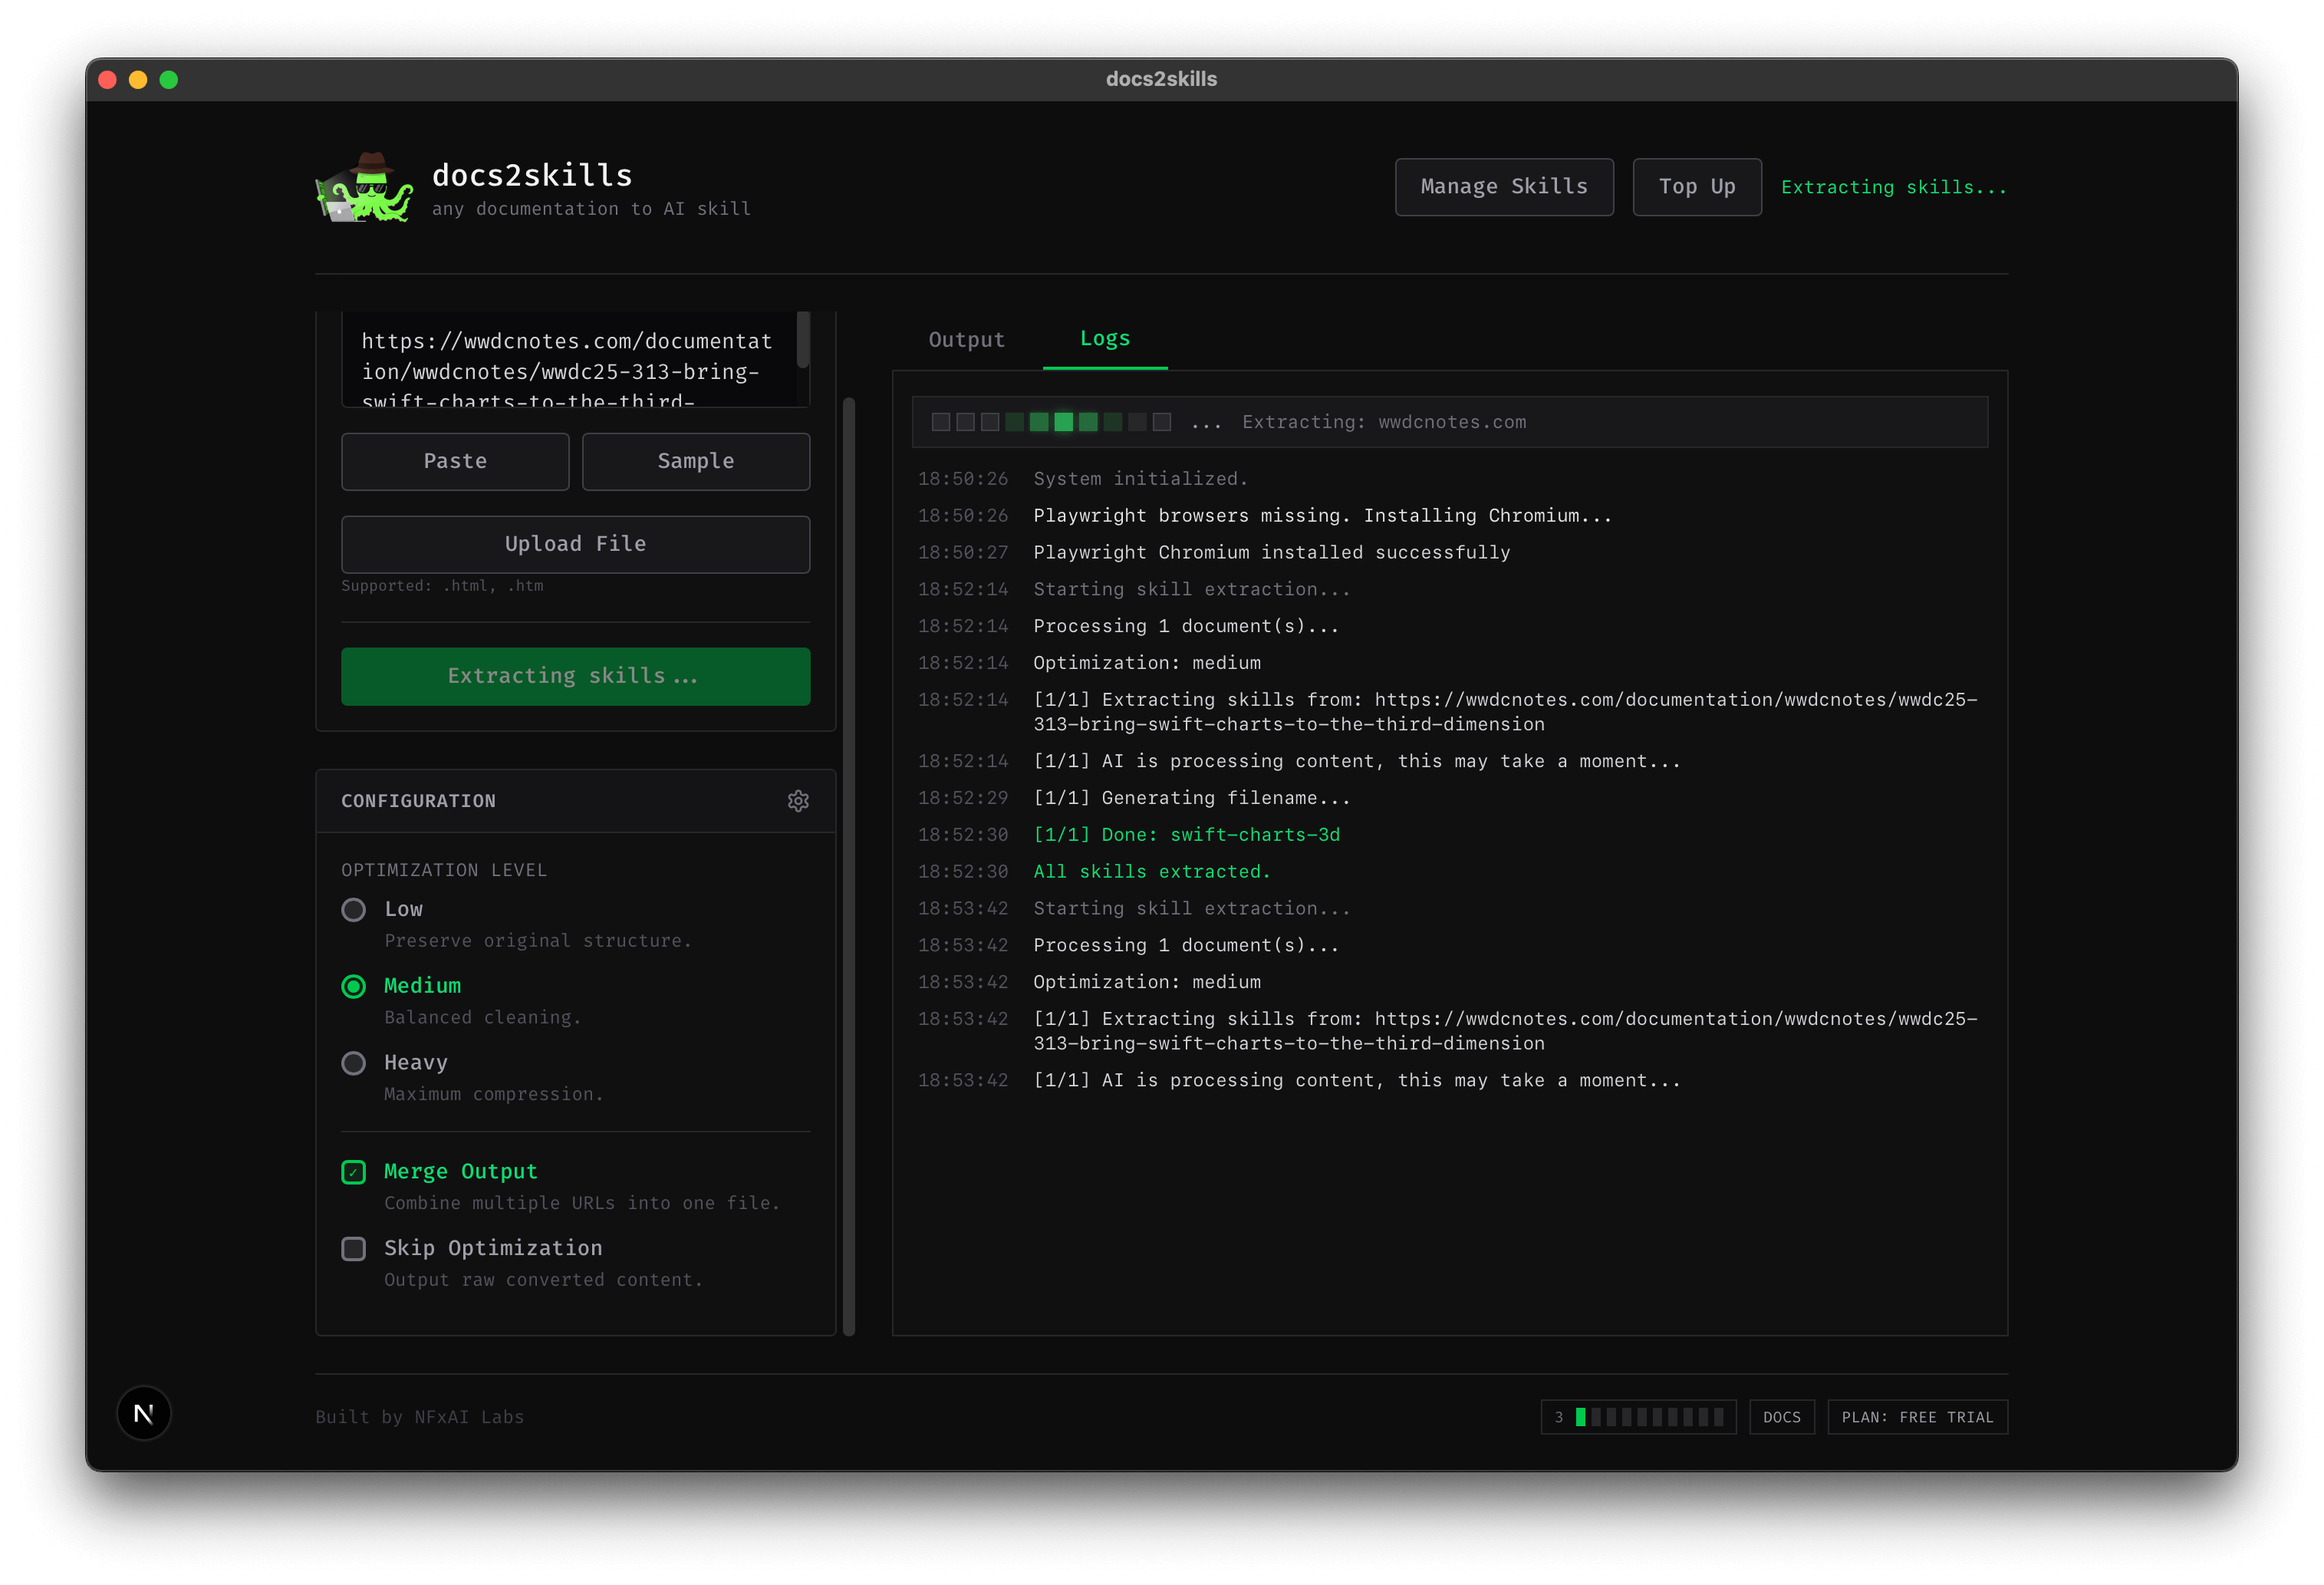Open Manage Skills

pyautogui.click(x=1503, y=187)
